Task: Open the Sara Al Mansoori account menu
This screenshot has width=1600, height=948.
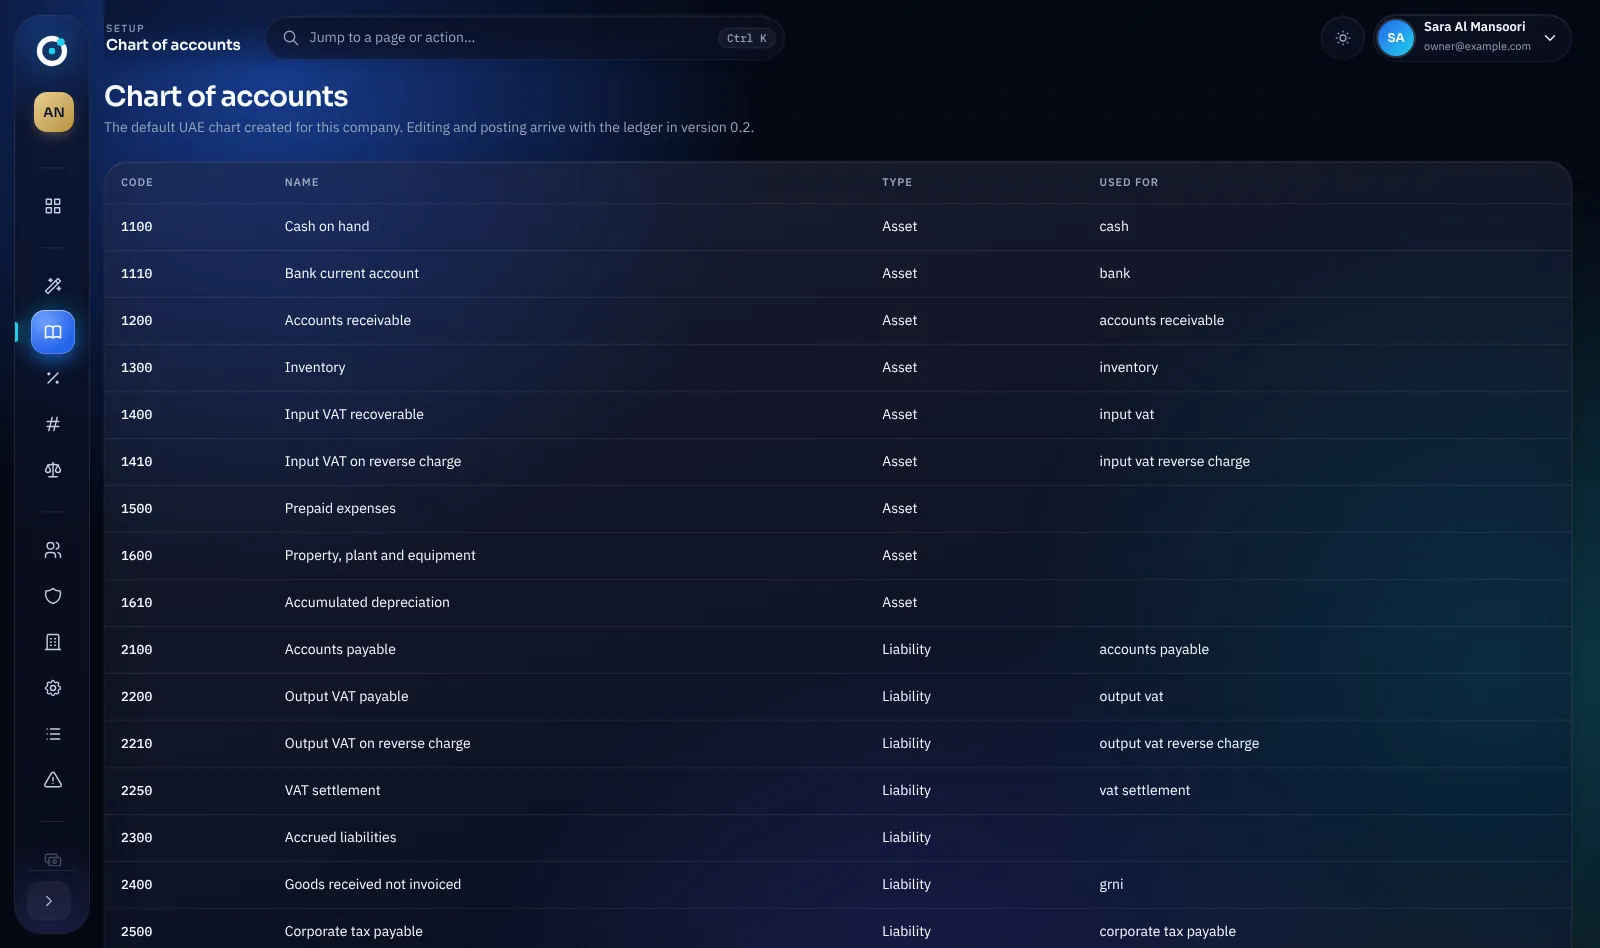Action: pos(1472,38)
